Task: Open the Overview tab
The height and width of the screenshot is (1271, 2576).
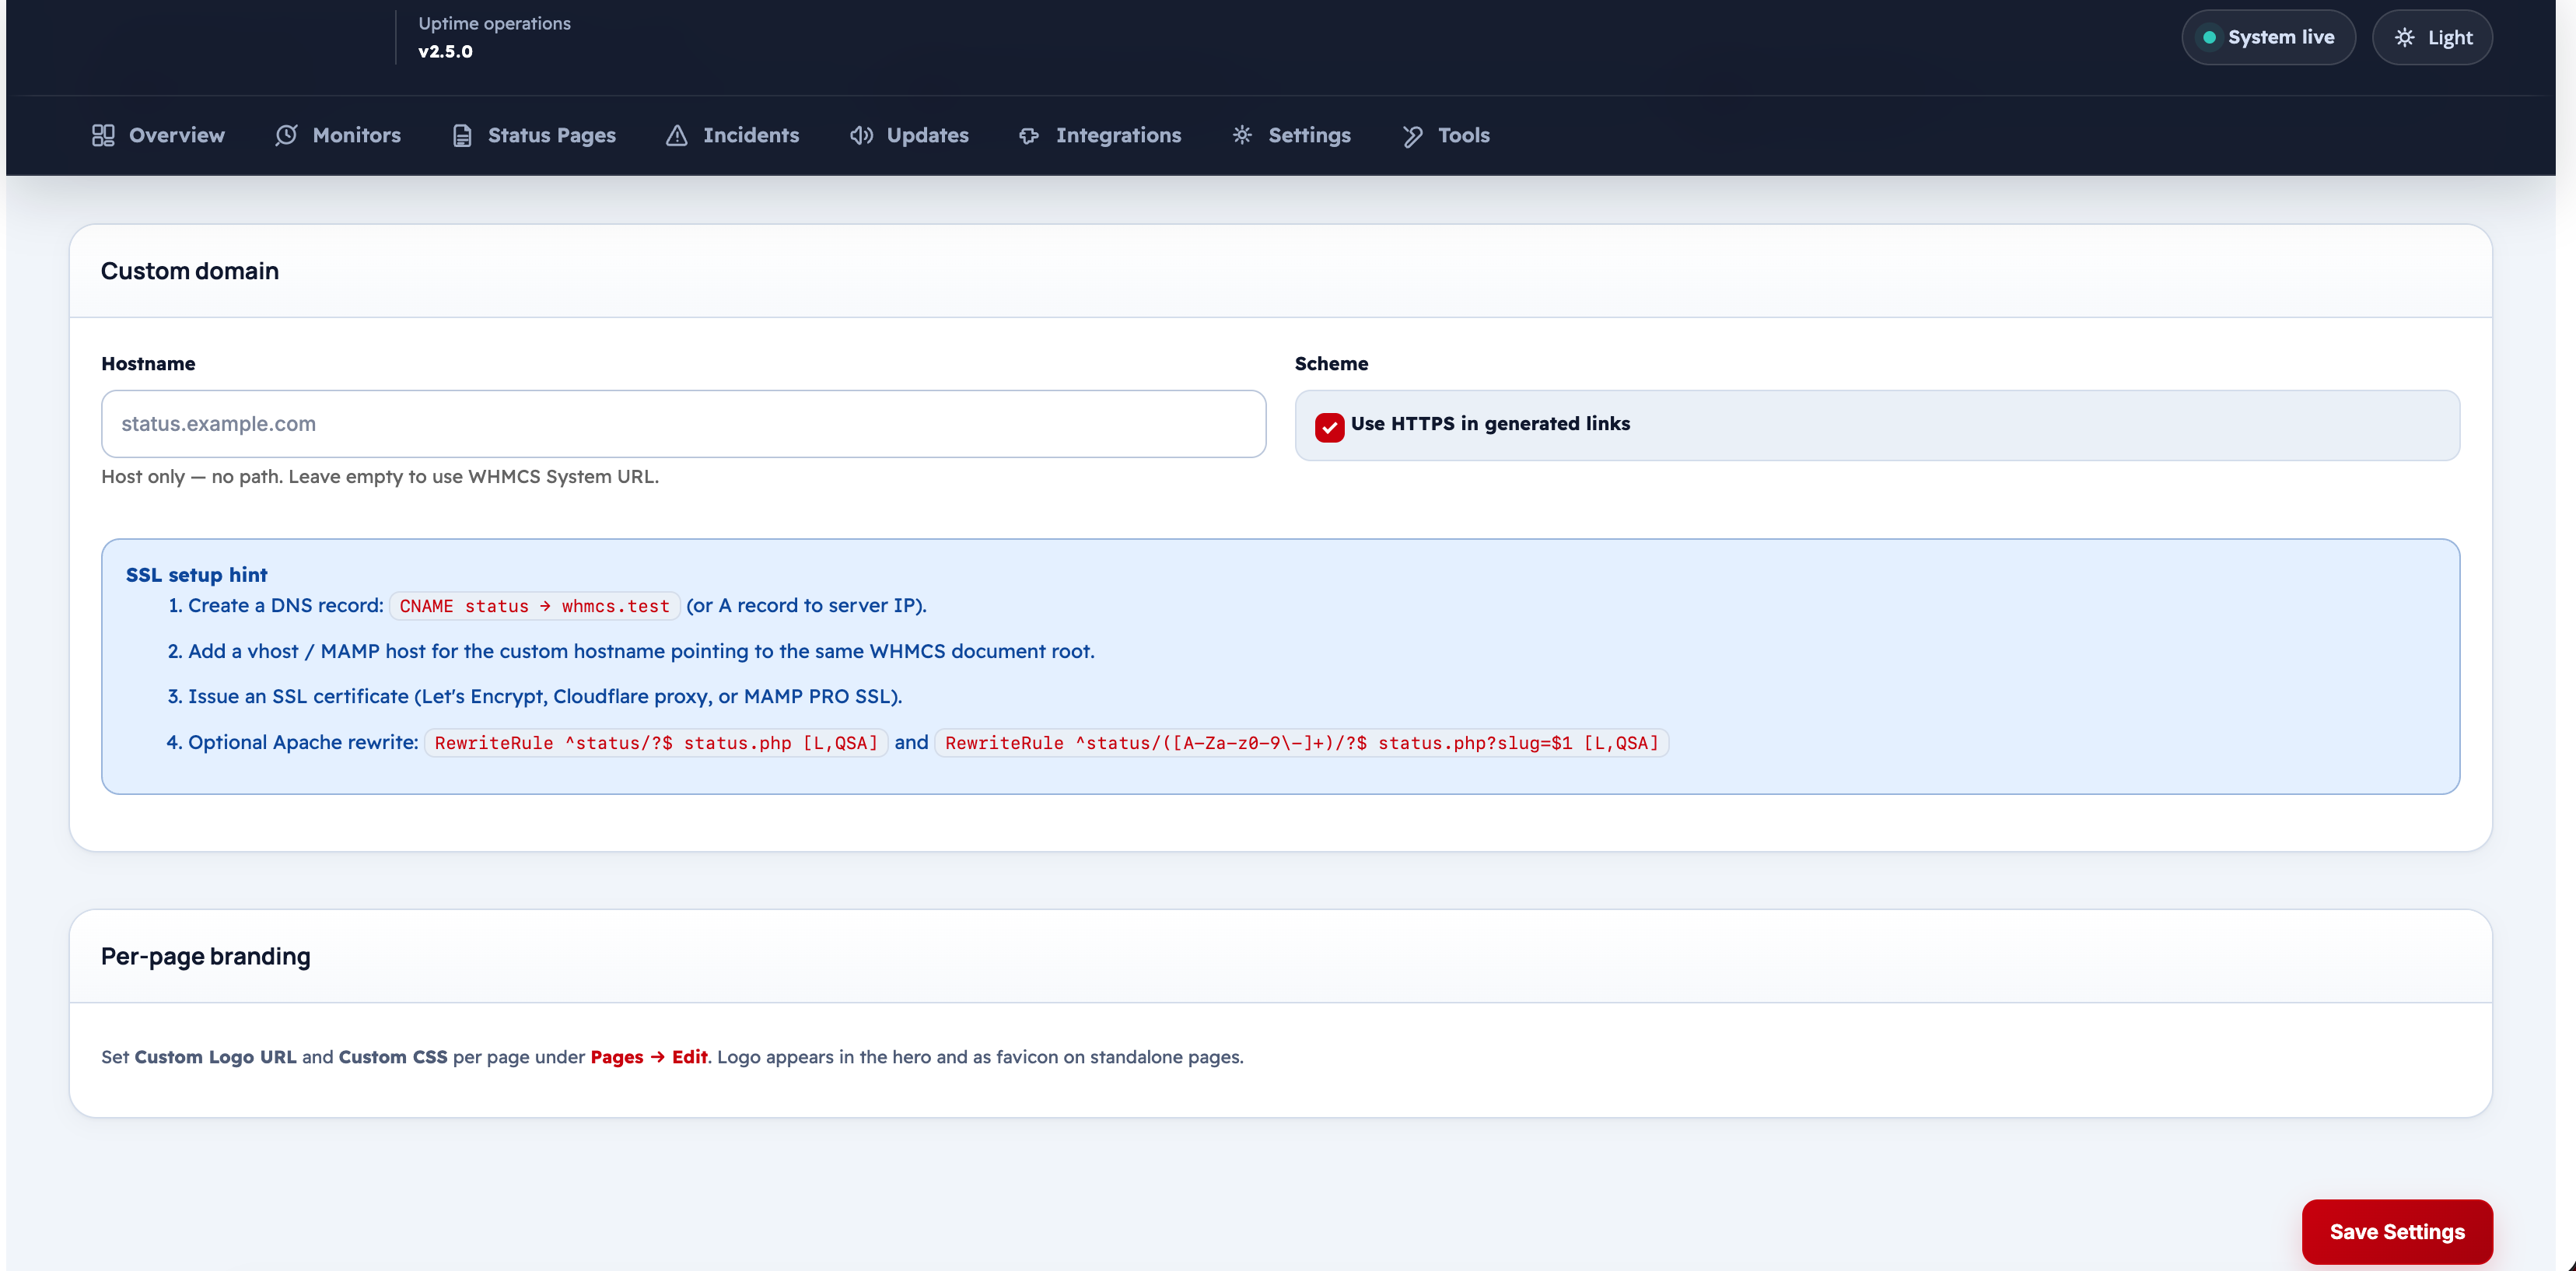Action: pyautogui.click(x=158, y=135)
